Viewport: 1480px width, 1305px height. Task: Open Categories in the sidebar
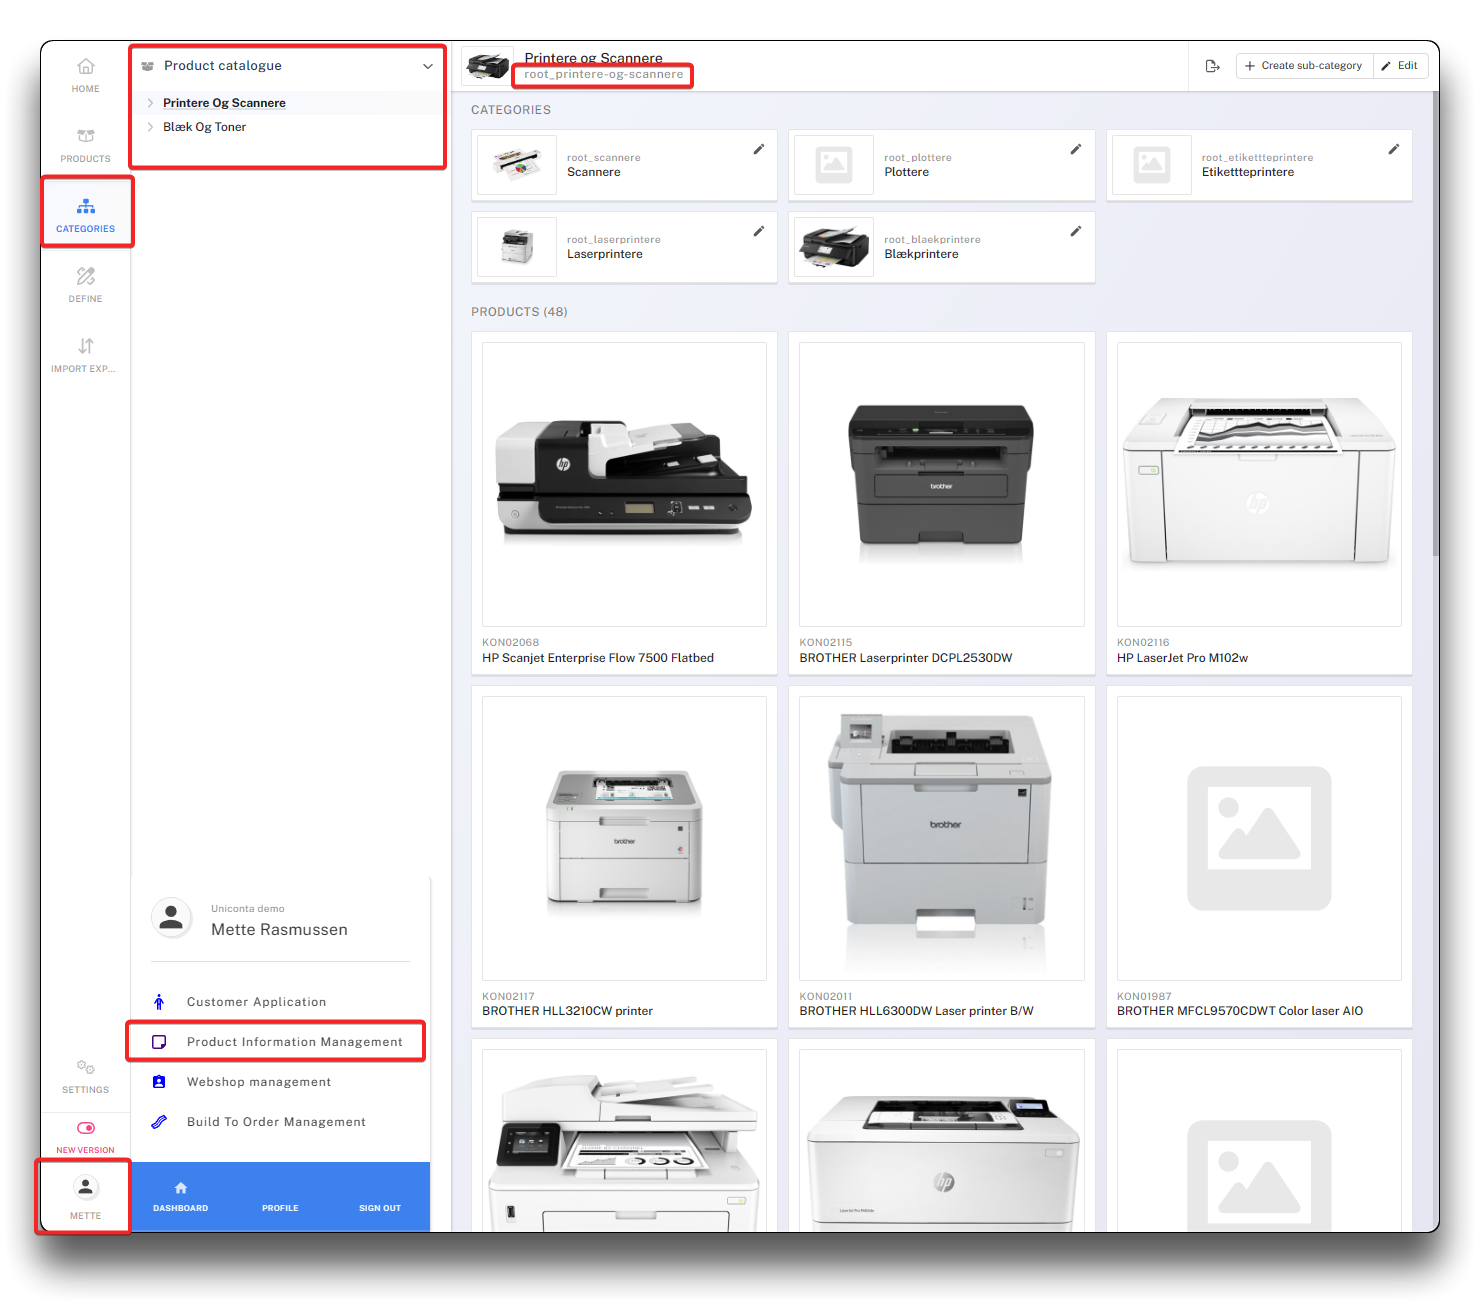86,215
